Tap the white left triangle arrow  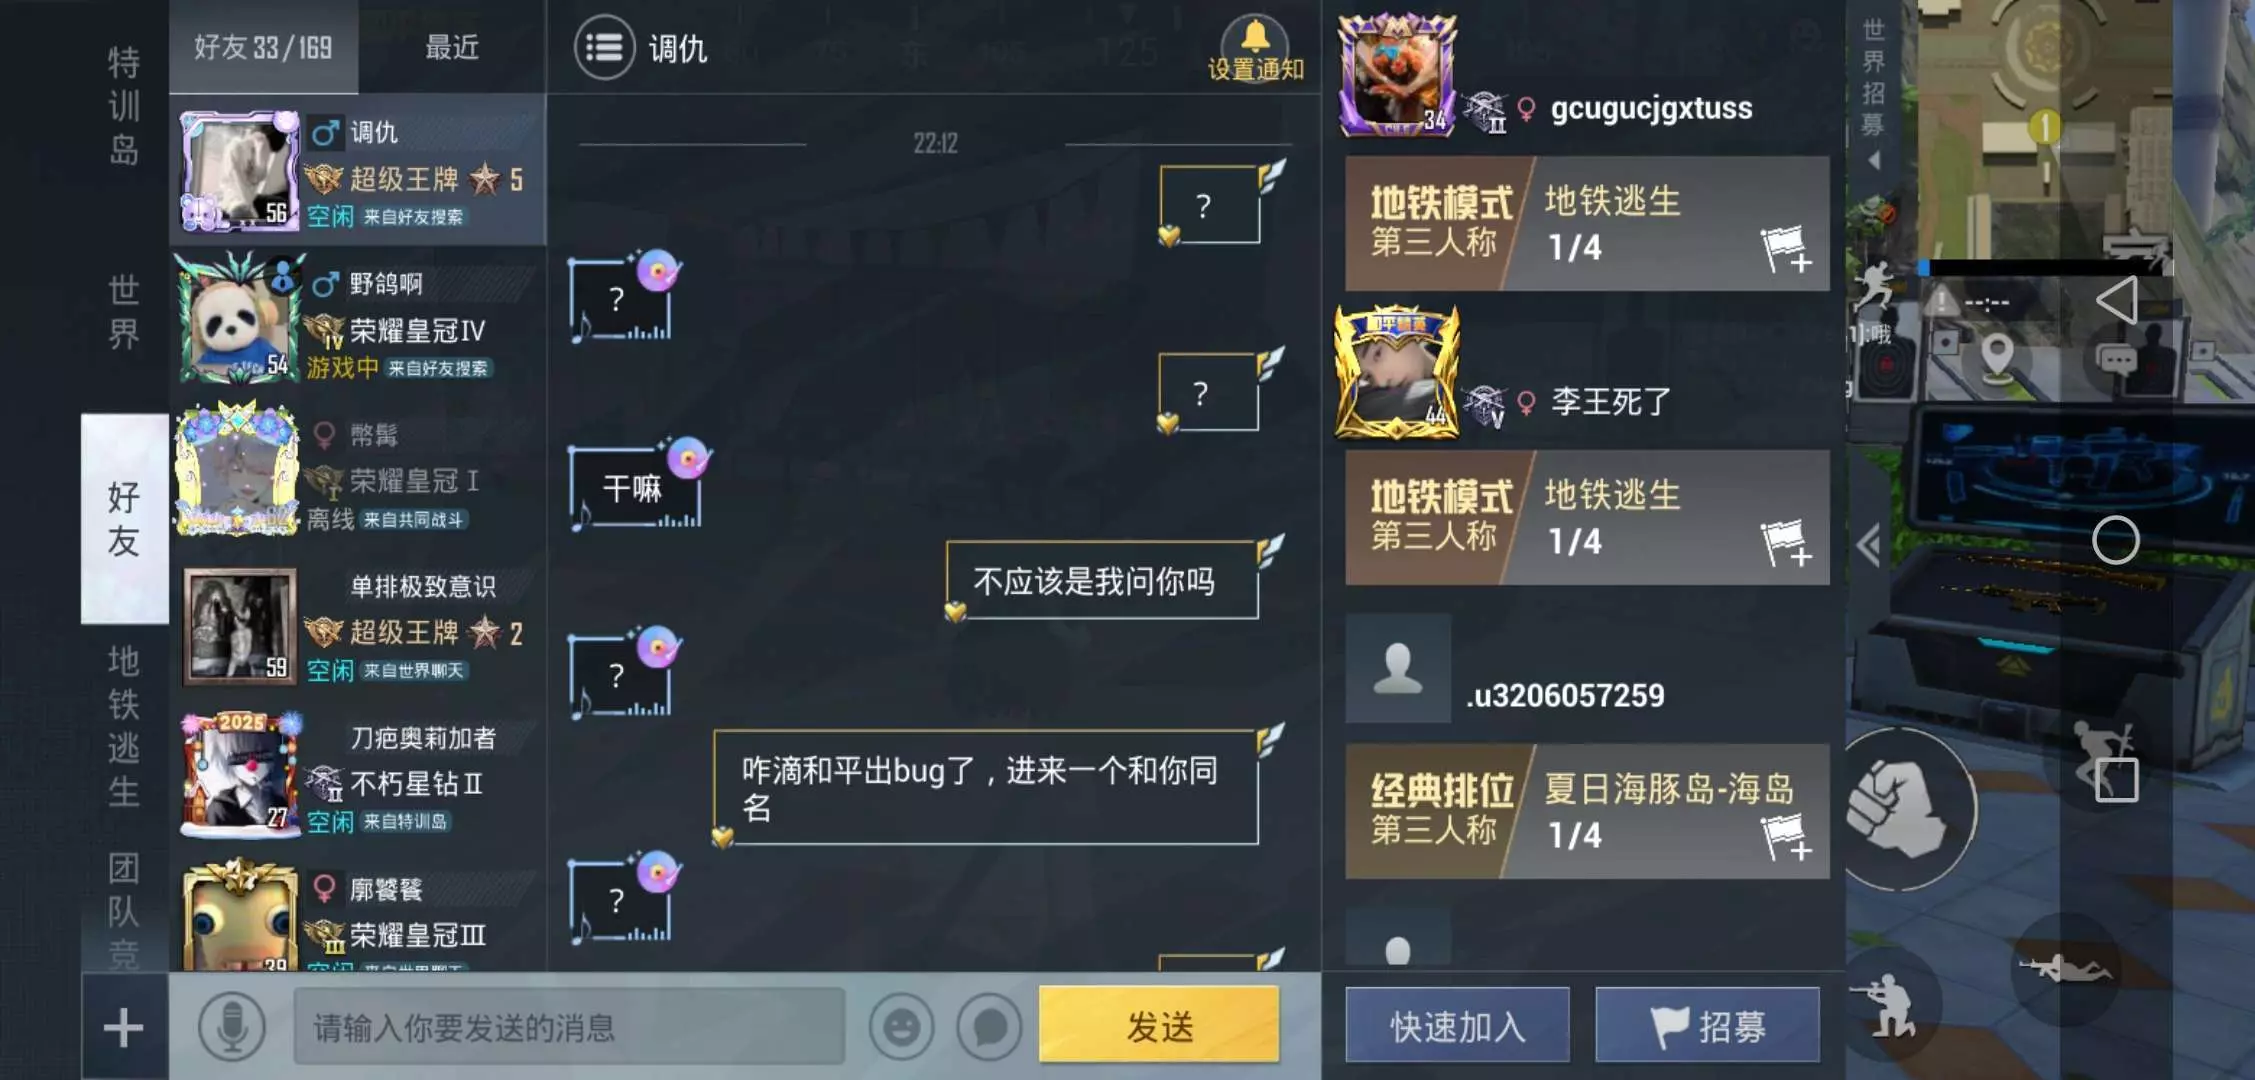click(x=2117, y=300)
